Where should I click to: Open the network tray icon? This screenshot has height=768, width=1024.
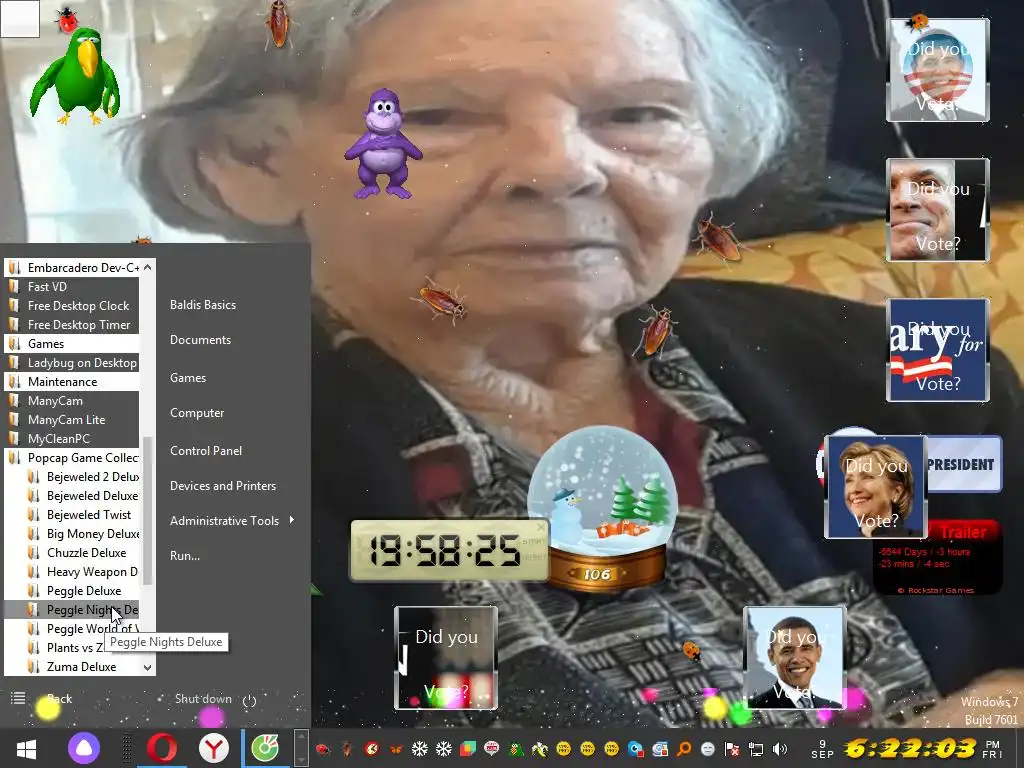(x=756, y=749)
